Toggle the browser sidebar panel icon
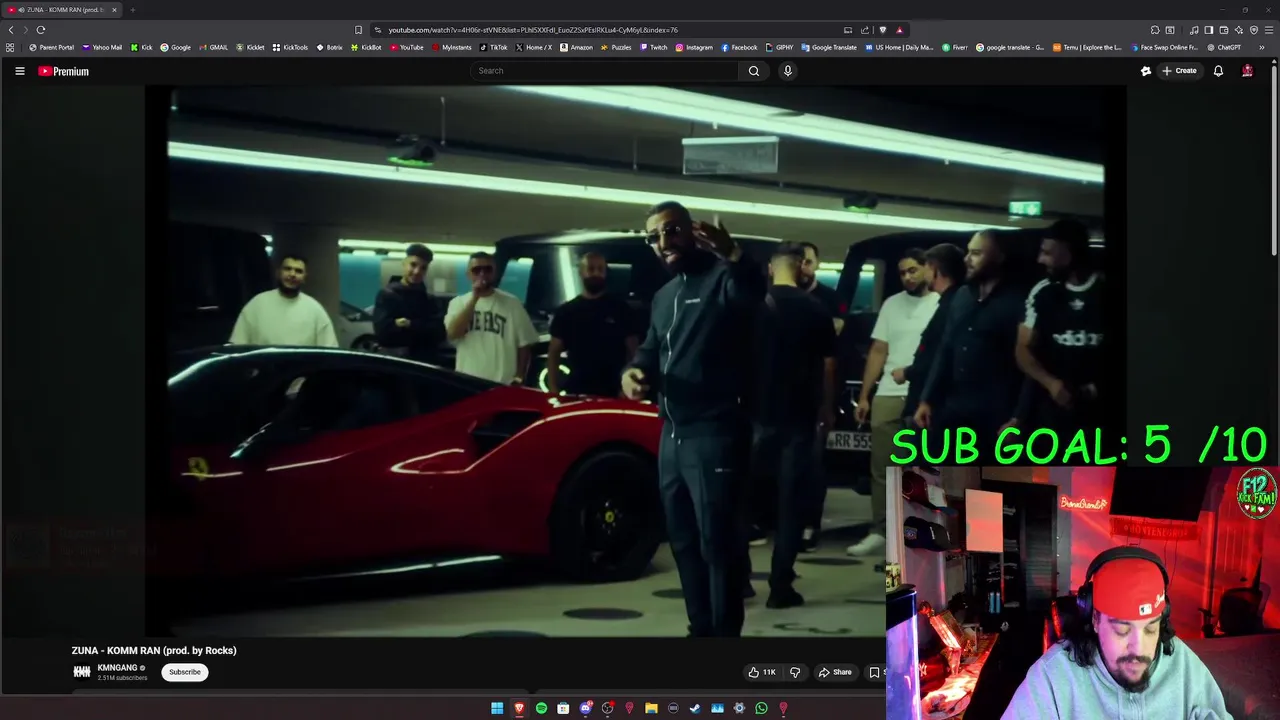 (x=1209, y=30)
